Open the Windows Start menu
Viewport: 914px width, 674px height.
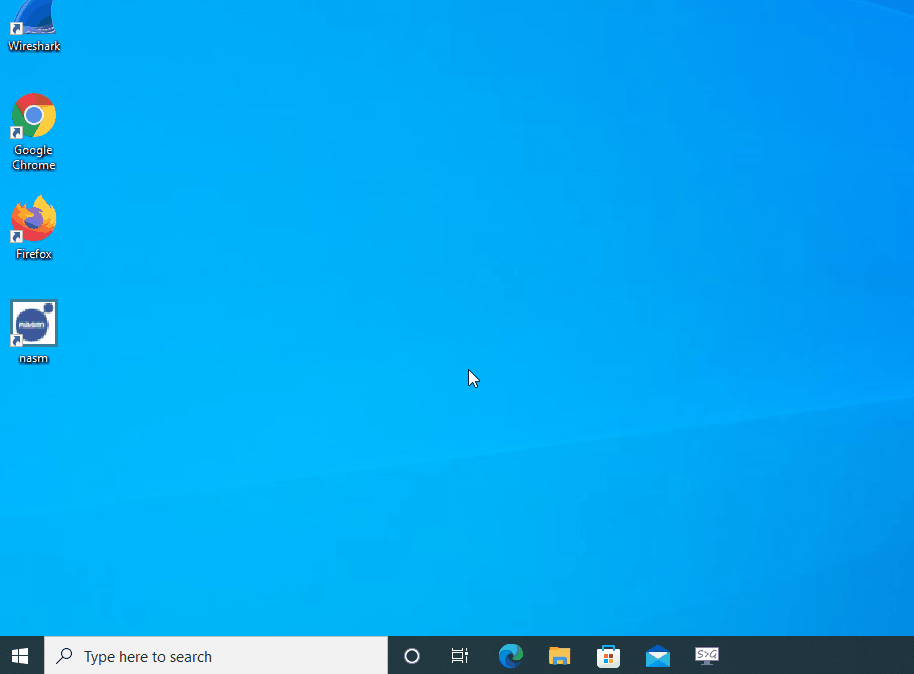(21, 656)
